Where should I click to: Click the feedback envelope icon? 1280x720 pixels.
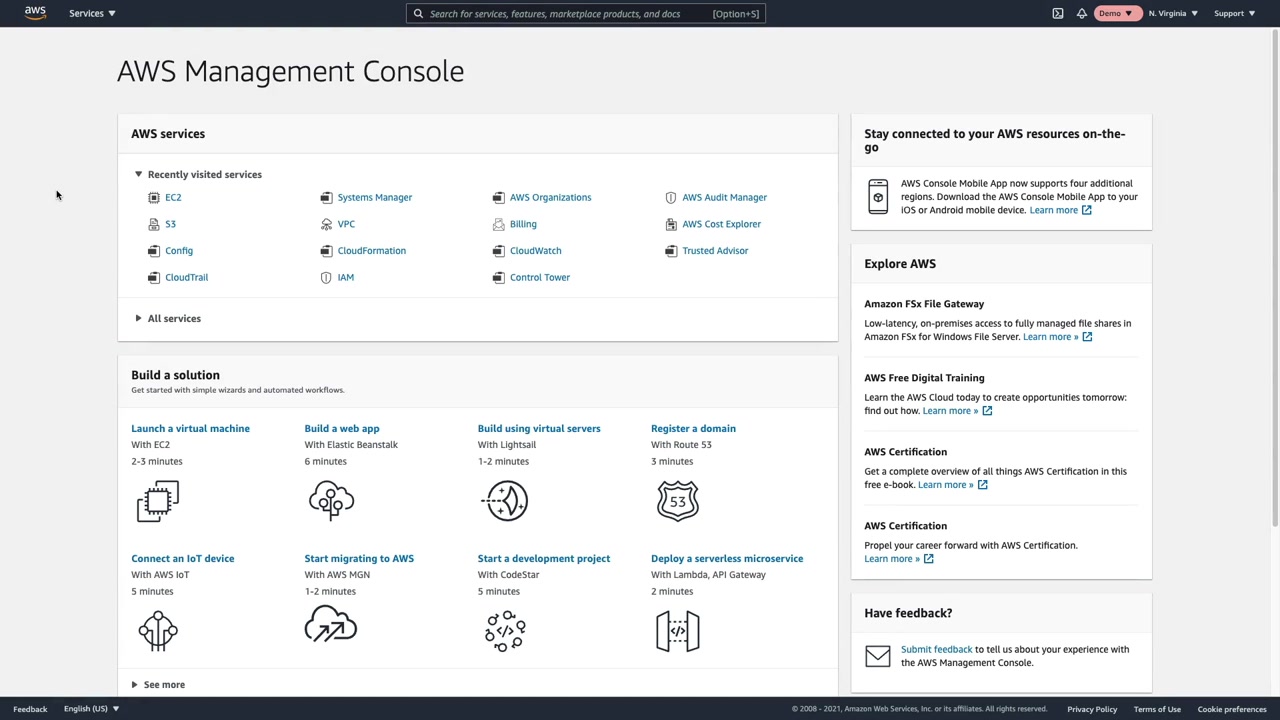878,656
